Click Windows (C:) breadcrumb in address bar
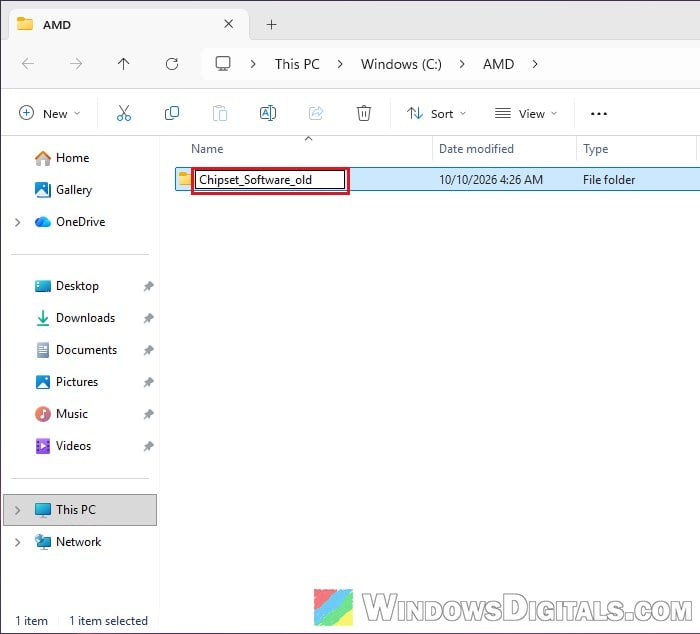 (x=401, y=64)
